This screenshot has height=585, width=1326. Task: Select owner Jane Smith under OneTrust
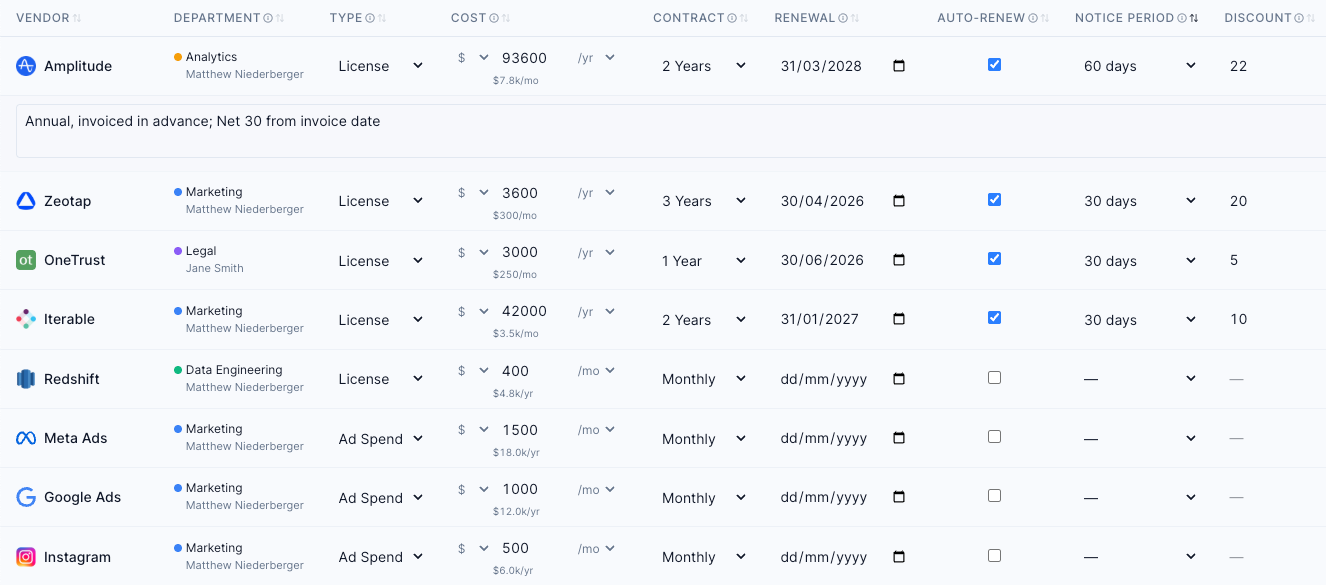point(214,268)
